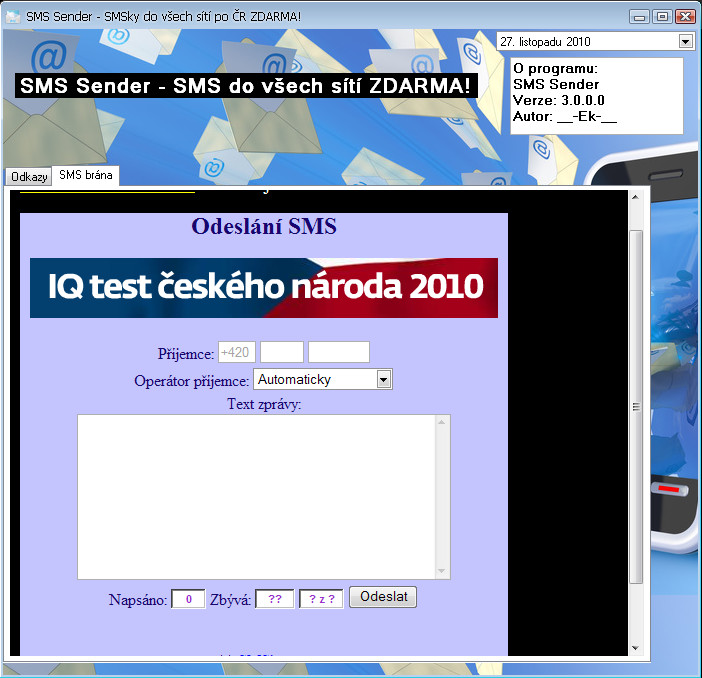Image resolution: width=702 pixels, height=678 pixels.
Task: Click the Odeslání SMS heading
Action: coord(264,227)
